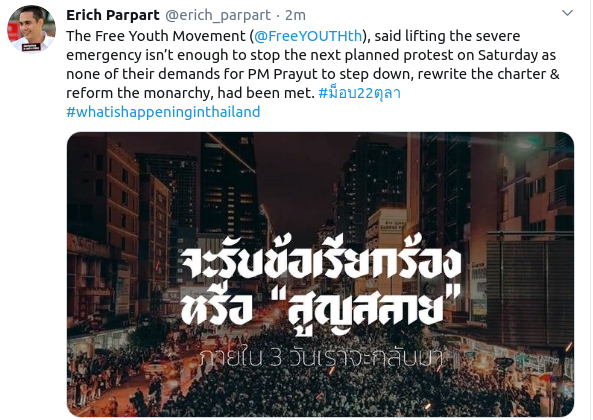Image resolution: width=593 pixels, height=420 pixels.
Task: Expand the tweet options chevron
Action: pos(567,13)
